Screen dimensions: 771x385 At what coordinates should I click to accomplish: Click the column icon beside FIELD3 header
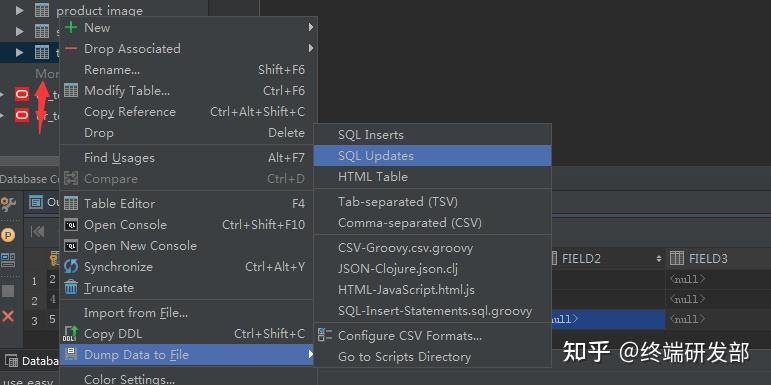(677, 258)
